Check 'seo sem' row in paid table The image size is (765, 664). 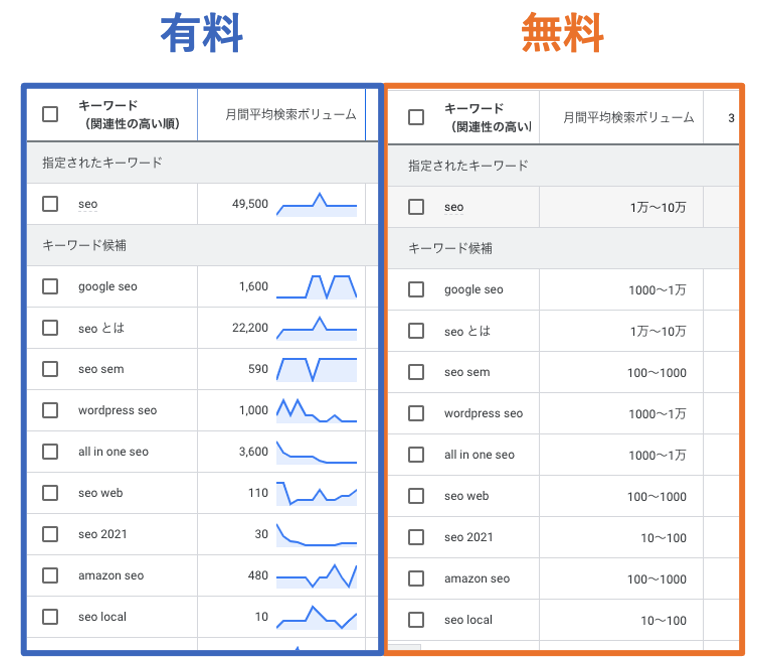[50, 369]
